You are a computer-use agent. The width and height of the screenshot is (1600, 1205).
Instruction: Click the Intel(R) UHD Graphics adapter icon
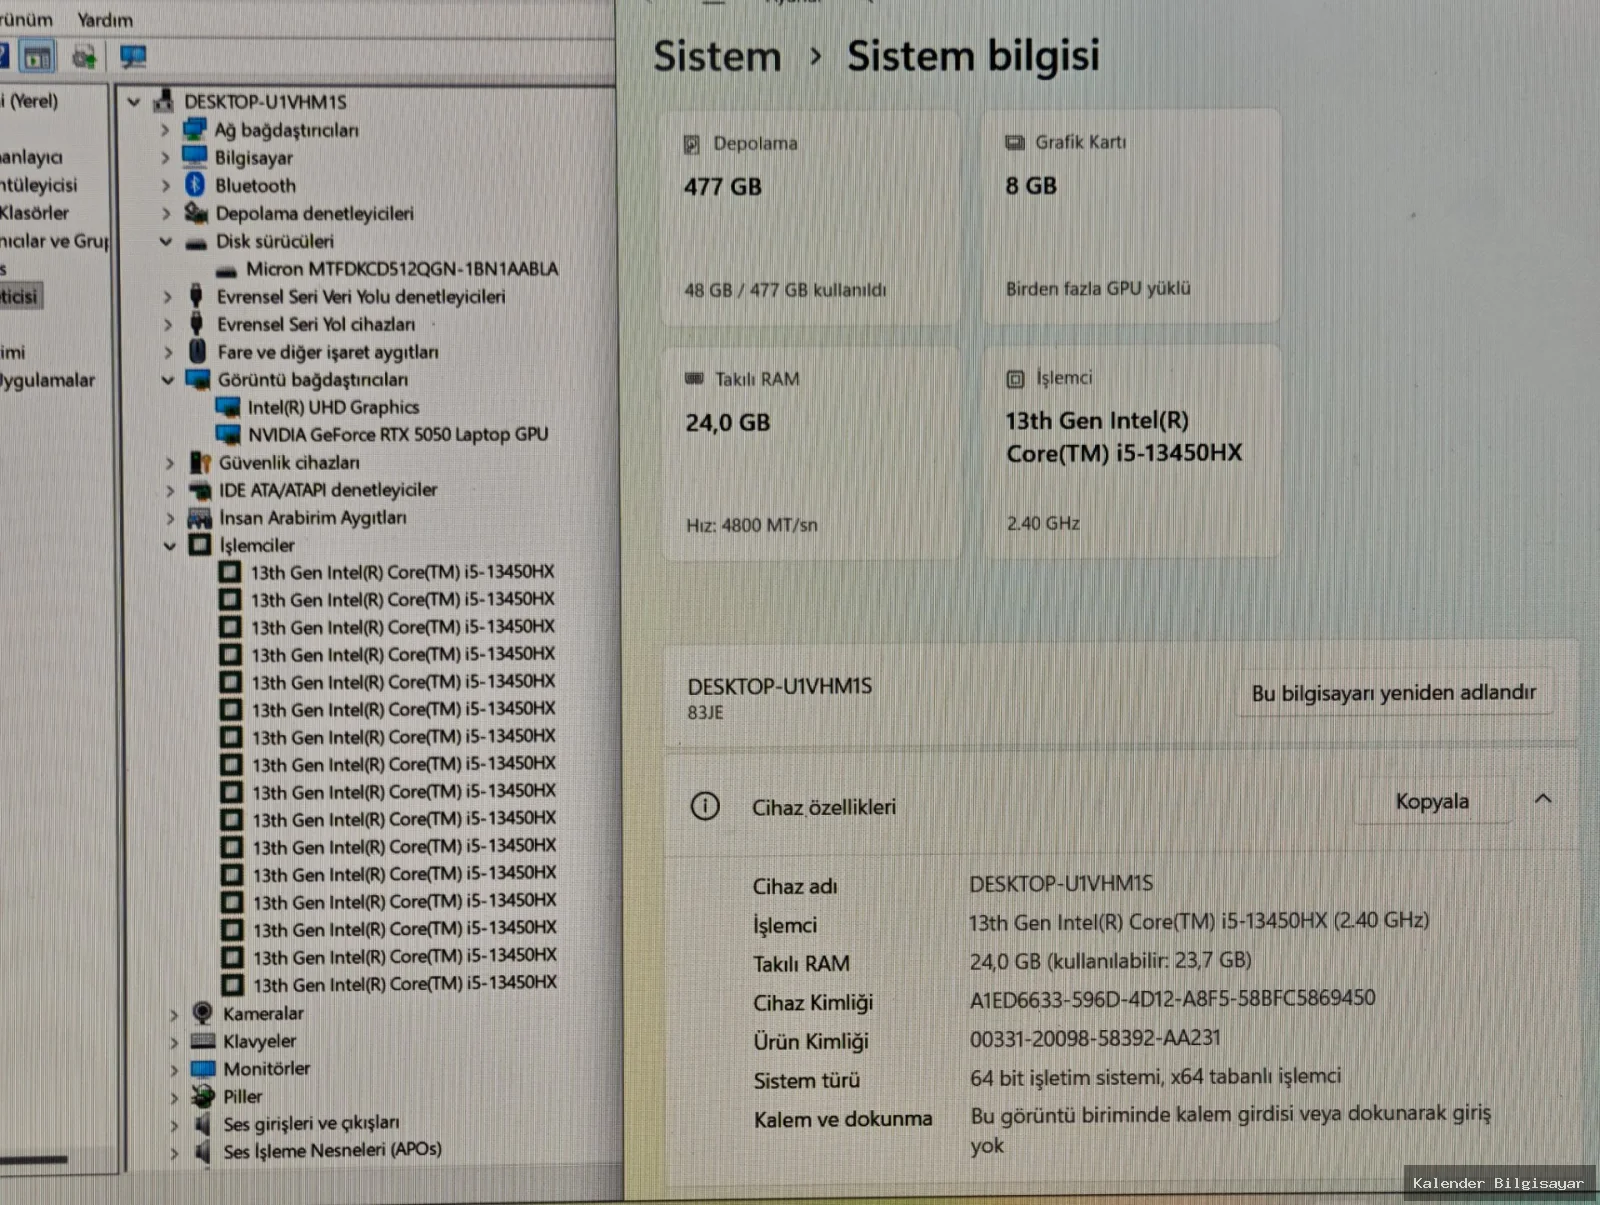tap(228, 407)
